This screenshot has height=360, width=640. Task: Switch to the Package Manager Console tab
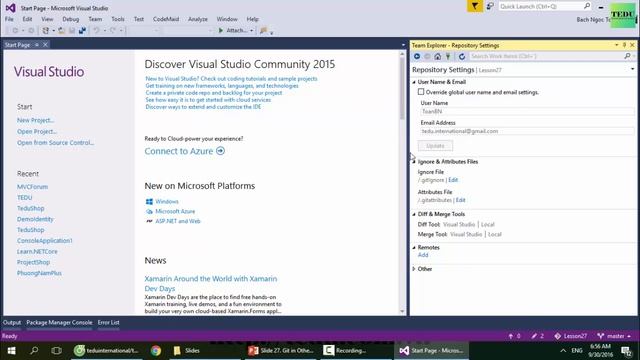[x=59, y=322]
